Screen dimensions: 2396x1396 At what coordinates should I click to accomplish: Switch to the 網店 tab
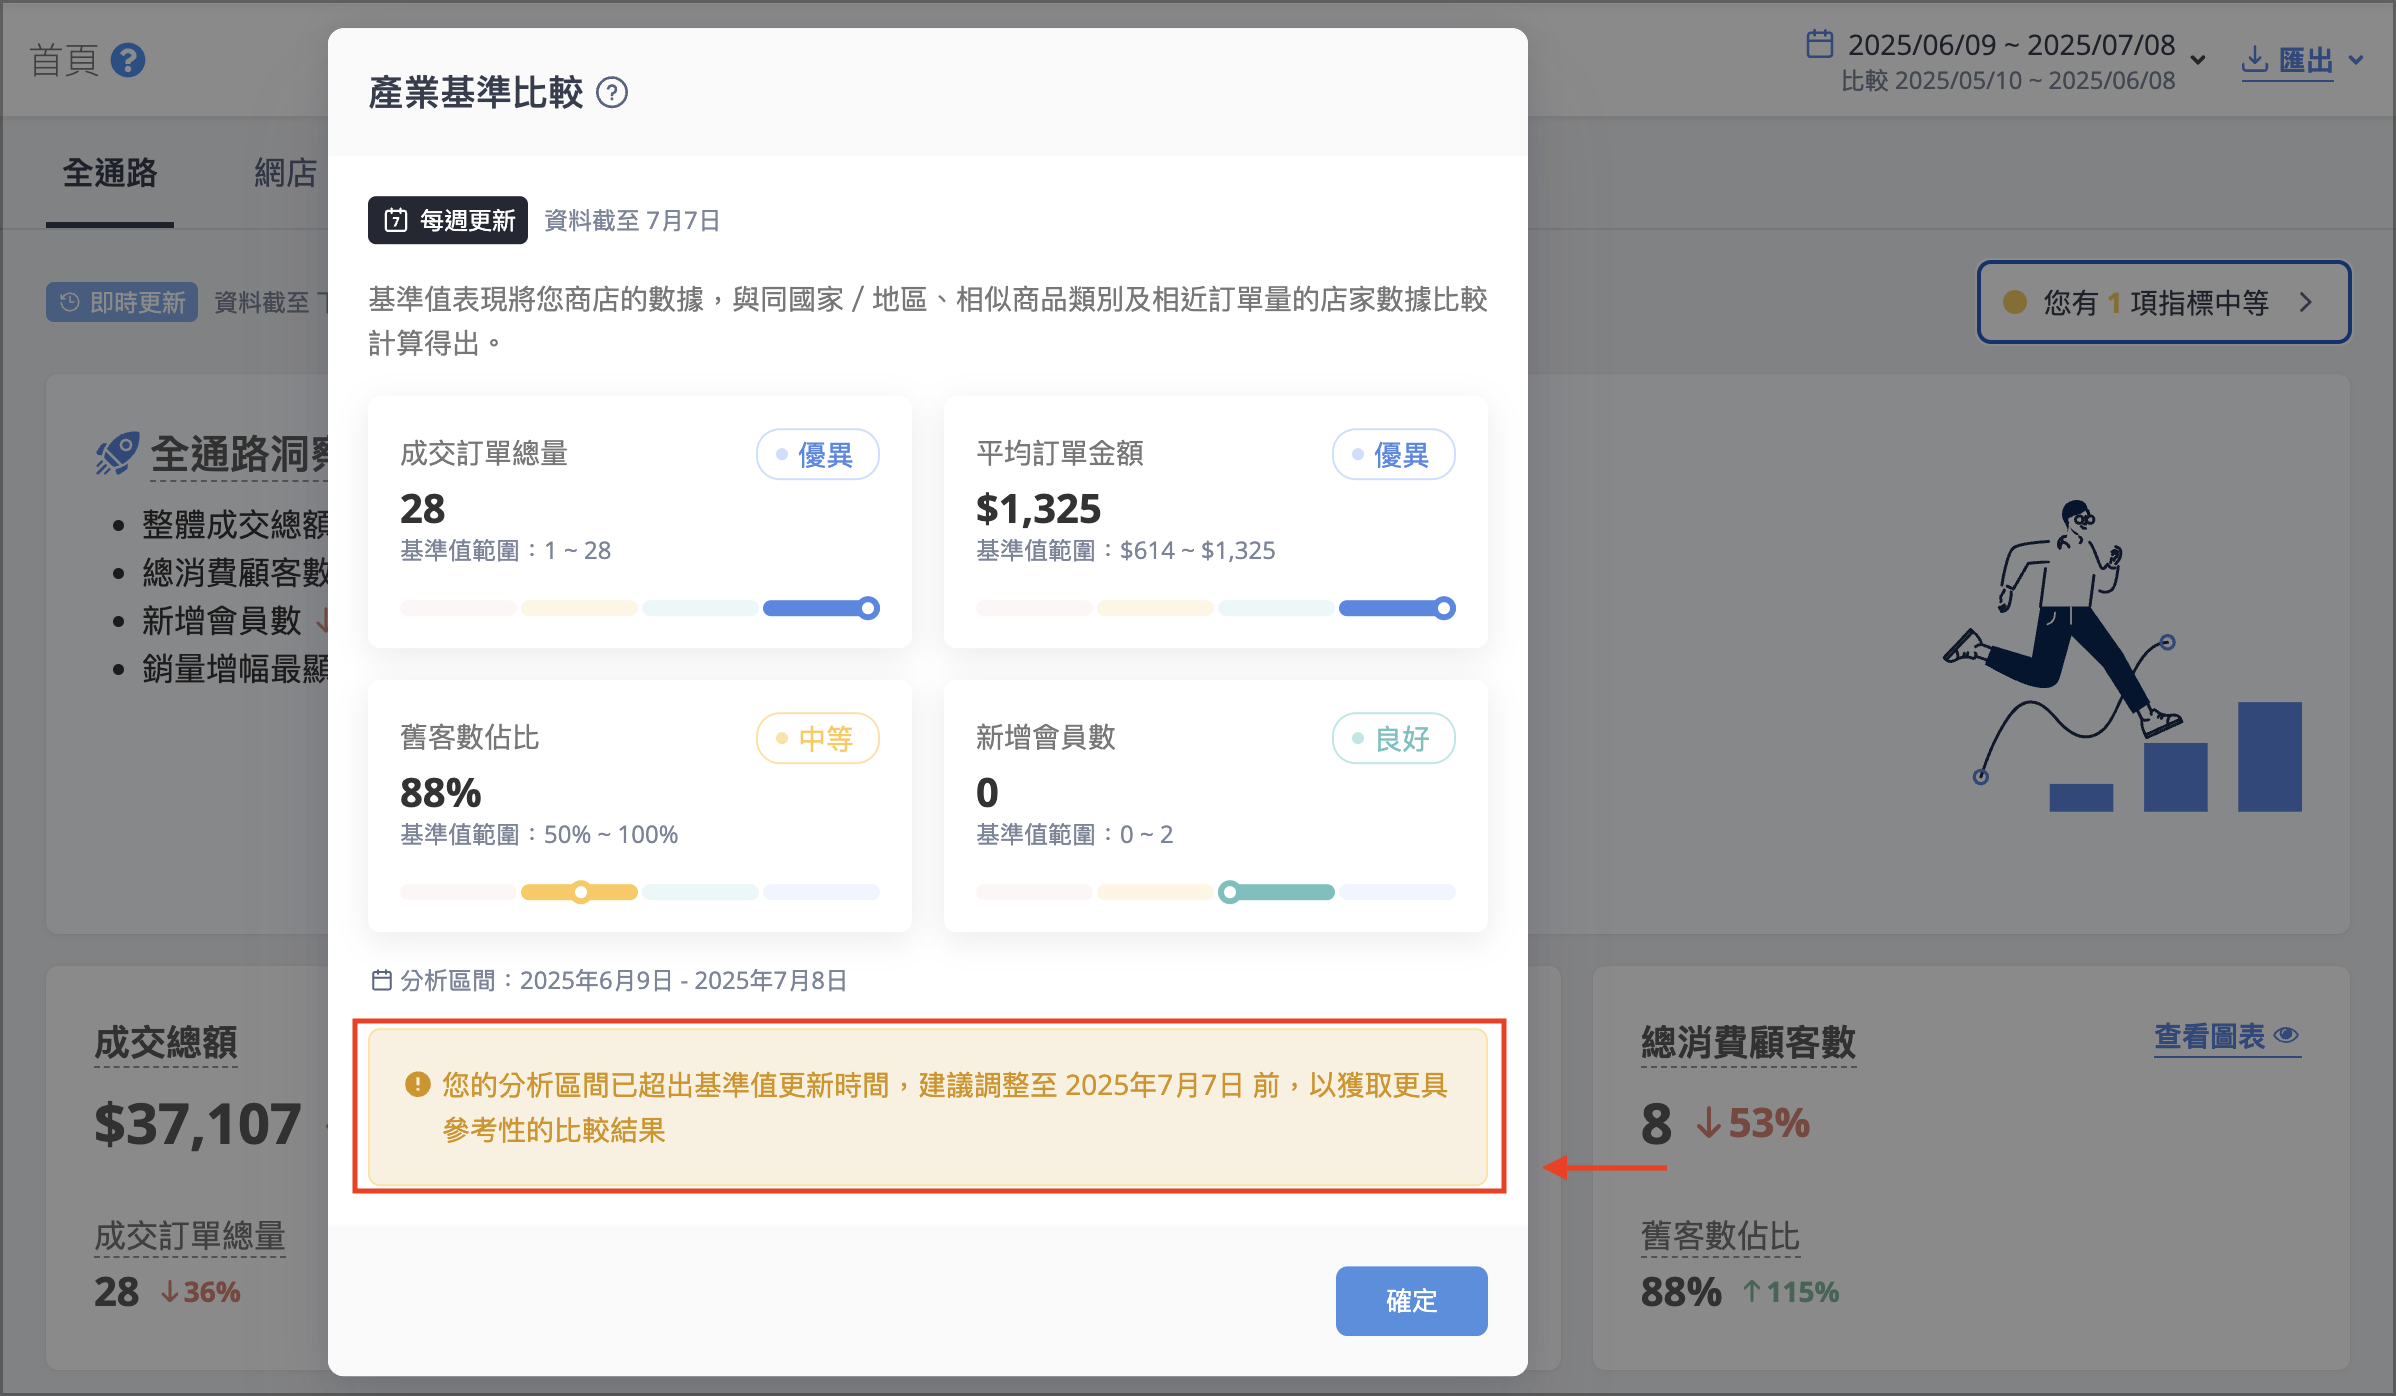pos(285,173)
